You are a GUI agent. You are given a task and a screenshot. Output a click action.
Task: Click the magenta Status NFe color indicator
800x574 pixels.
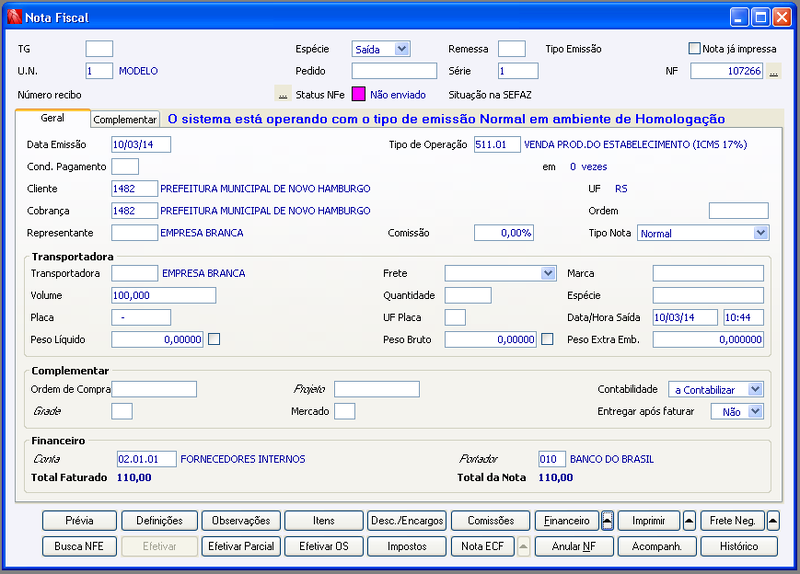tap(359, 94)
